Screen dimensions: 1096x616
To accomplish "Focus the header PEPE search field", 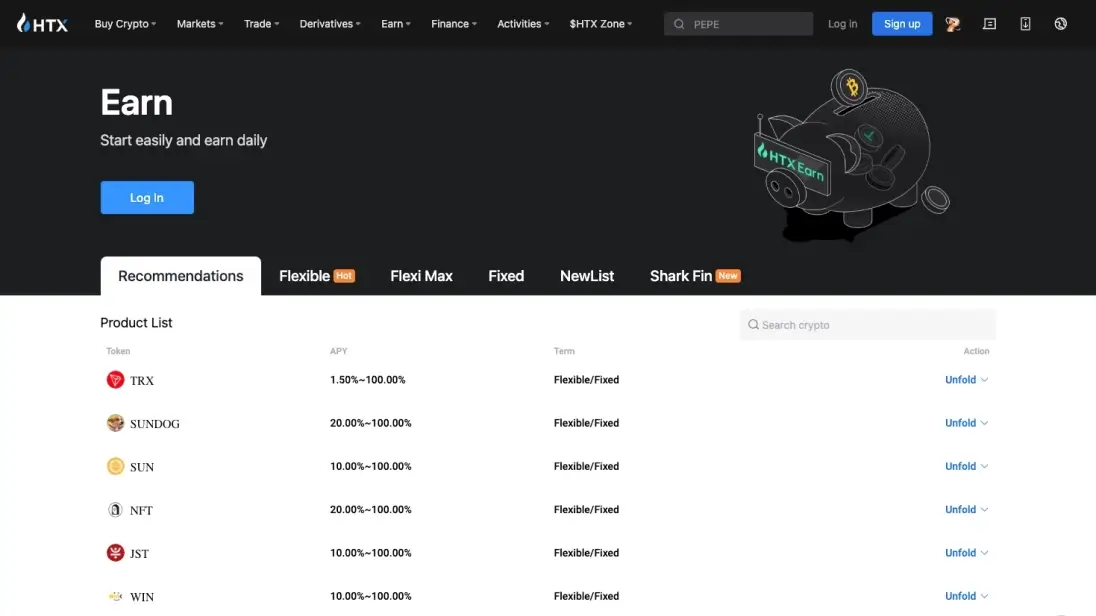I will (738, 24).
